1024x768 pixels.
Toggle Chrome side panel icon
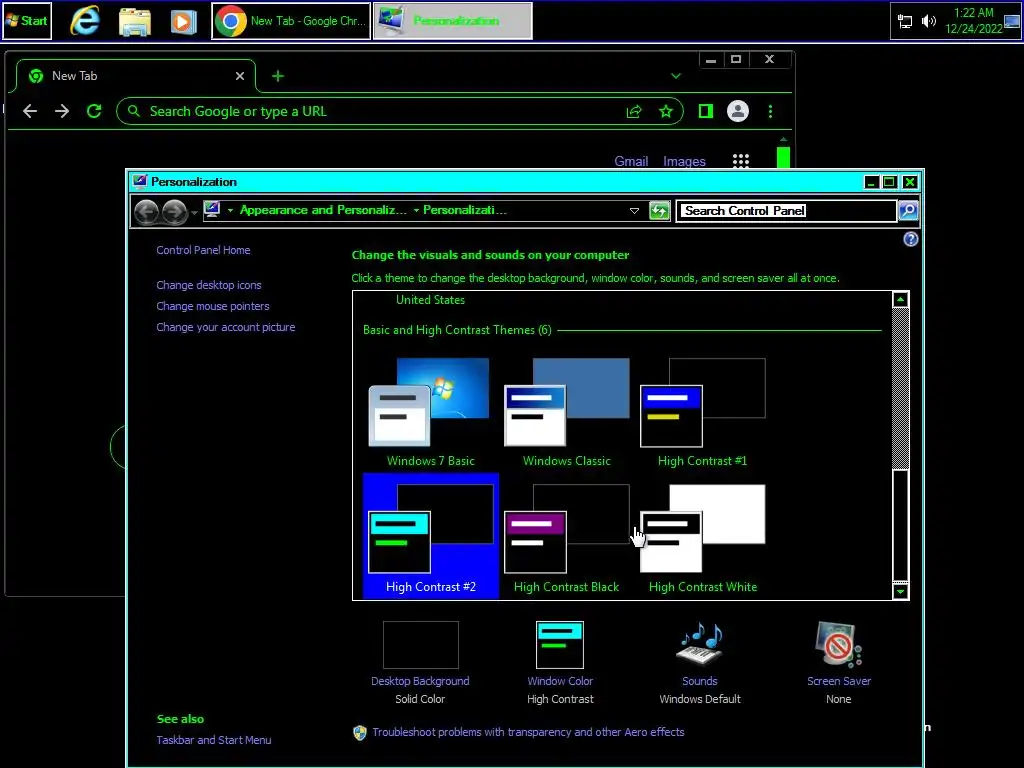tap(705, 112)
